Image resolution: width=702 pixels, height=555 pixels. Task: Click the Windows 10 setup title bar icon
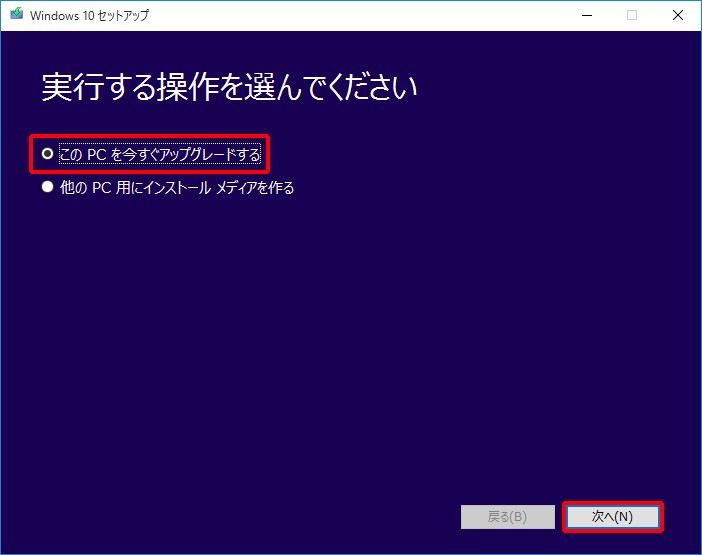tap(17, 14)
